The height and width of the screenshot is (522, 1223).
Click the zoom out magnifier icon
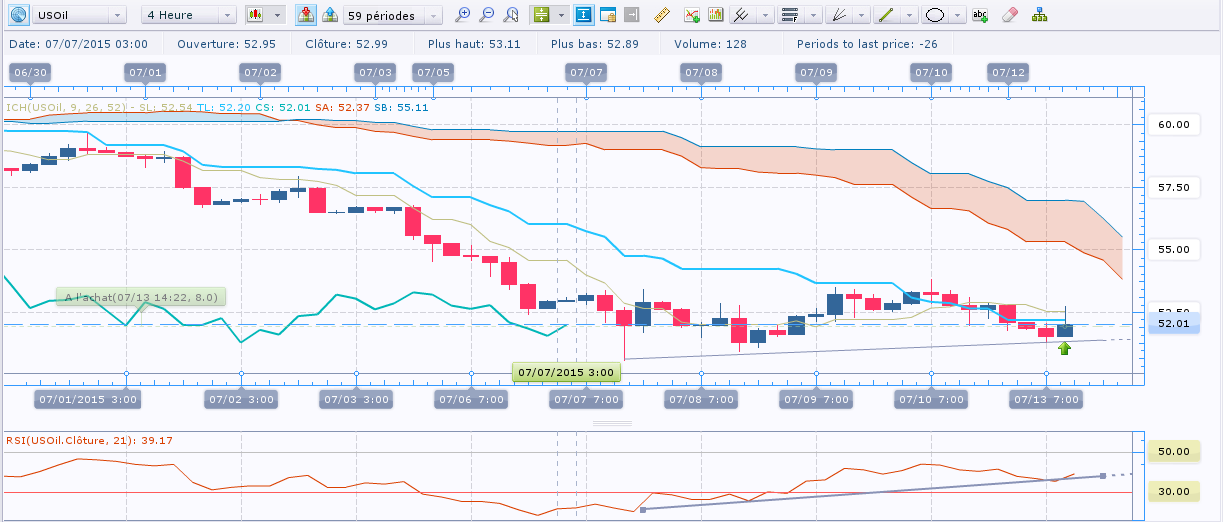click(x=486, y=15)
